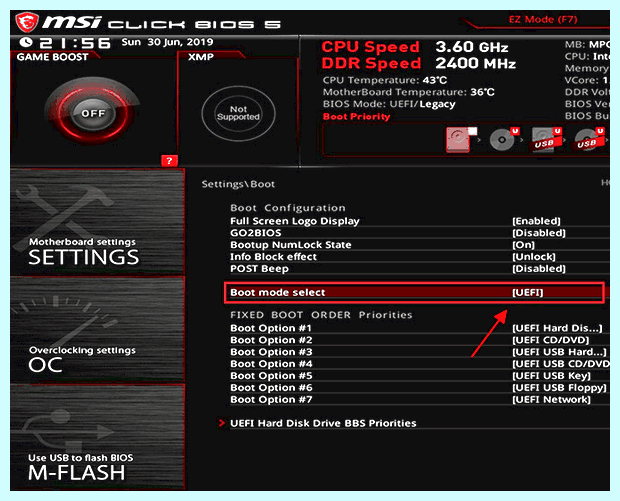Screen dimensions: 620x501
Task: Click the time display 21:56
Action: coord(75,43)
